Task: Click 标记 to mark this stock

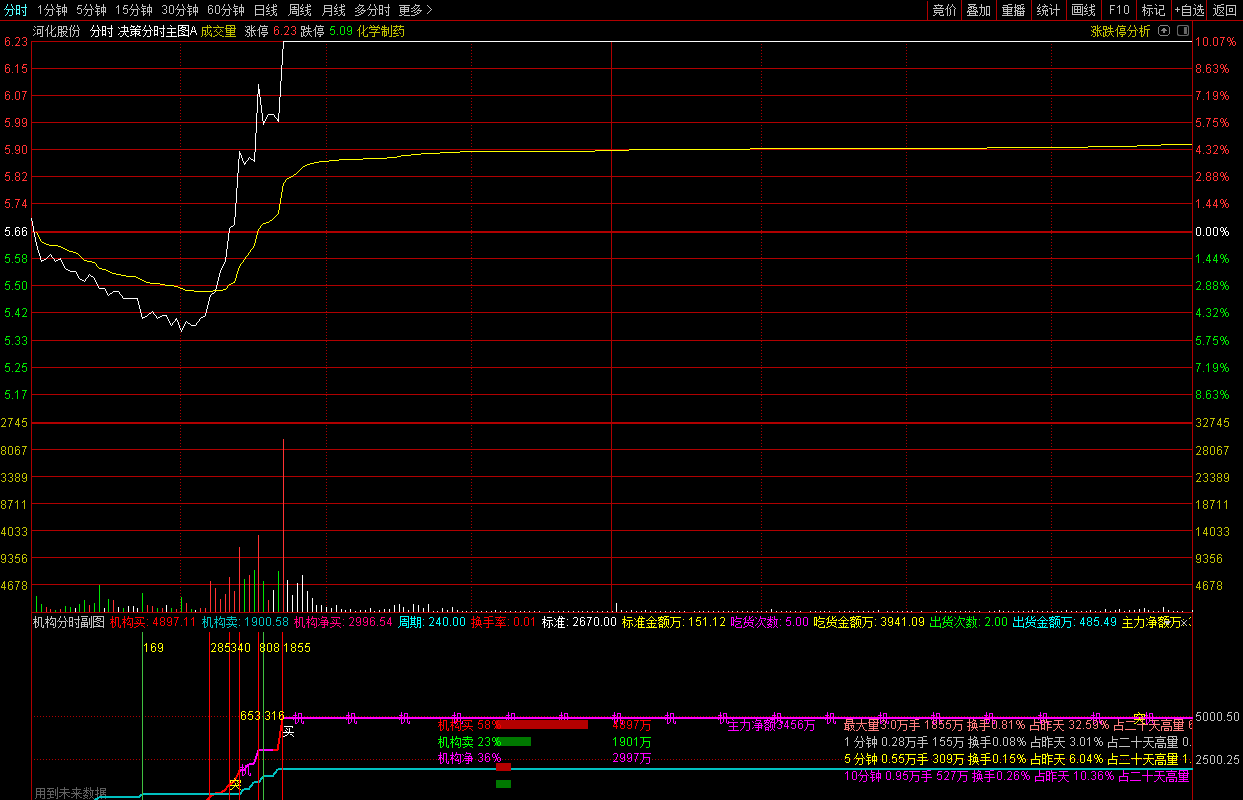Action: pos(1153,10)
